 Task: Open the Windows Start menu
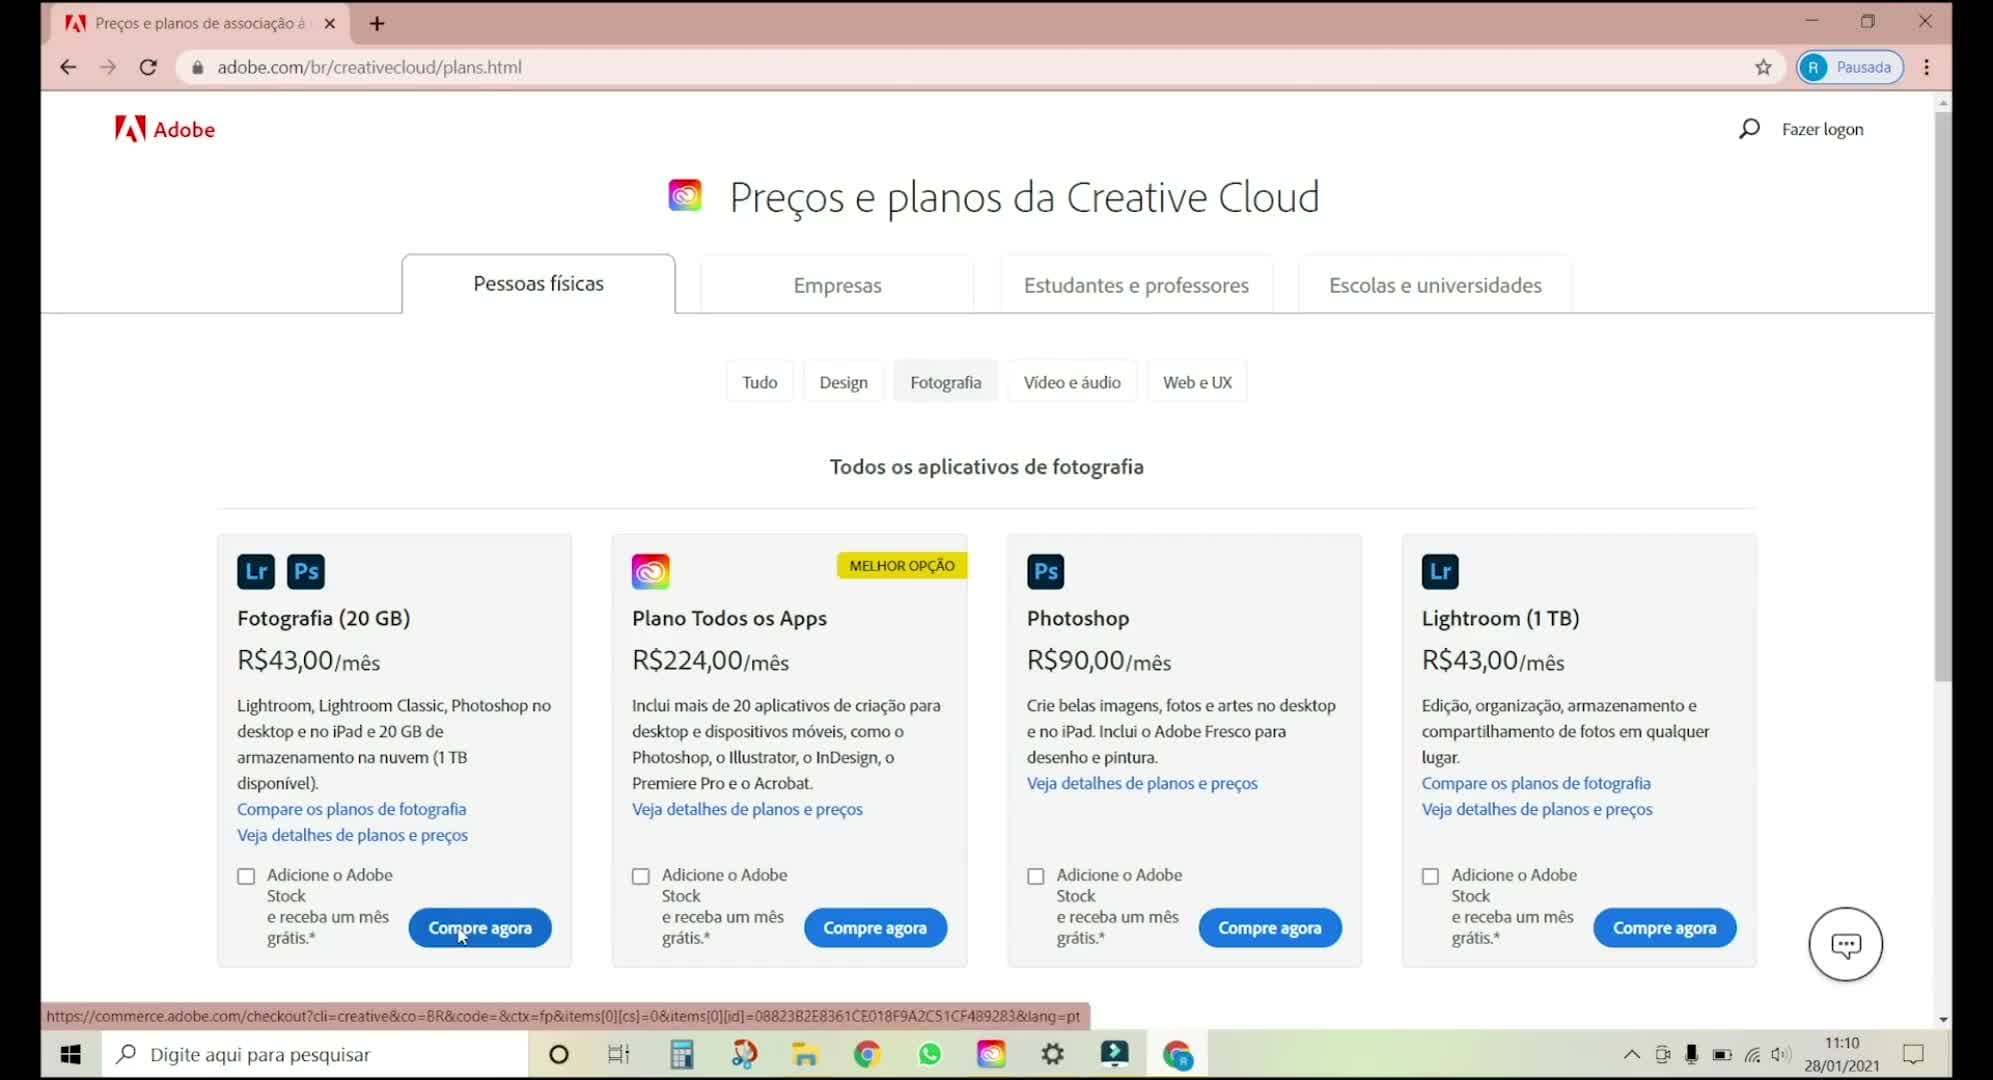point(70,1054)
